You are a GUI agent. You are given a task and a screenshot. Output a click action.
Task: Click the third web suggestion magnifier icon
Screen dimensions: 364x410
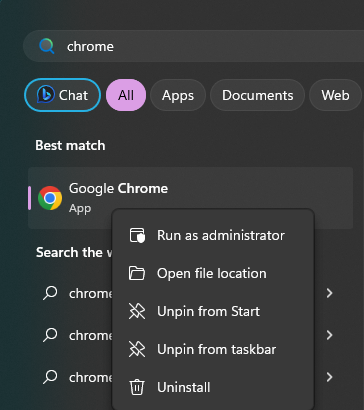click(50, 377)
